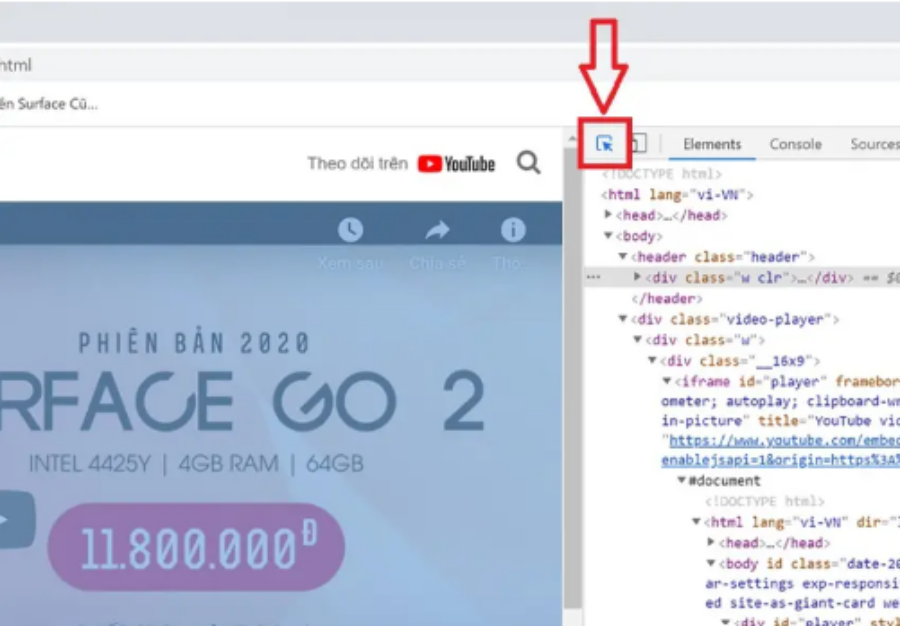Expand the head element node
Screen dimensions: 900x626
(x=608, y=215)
